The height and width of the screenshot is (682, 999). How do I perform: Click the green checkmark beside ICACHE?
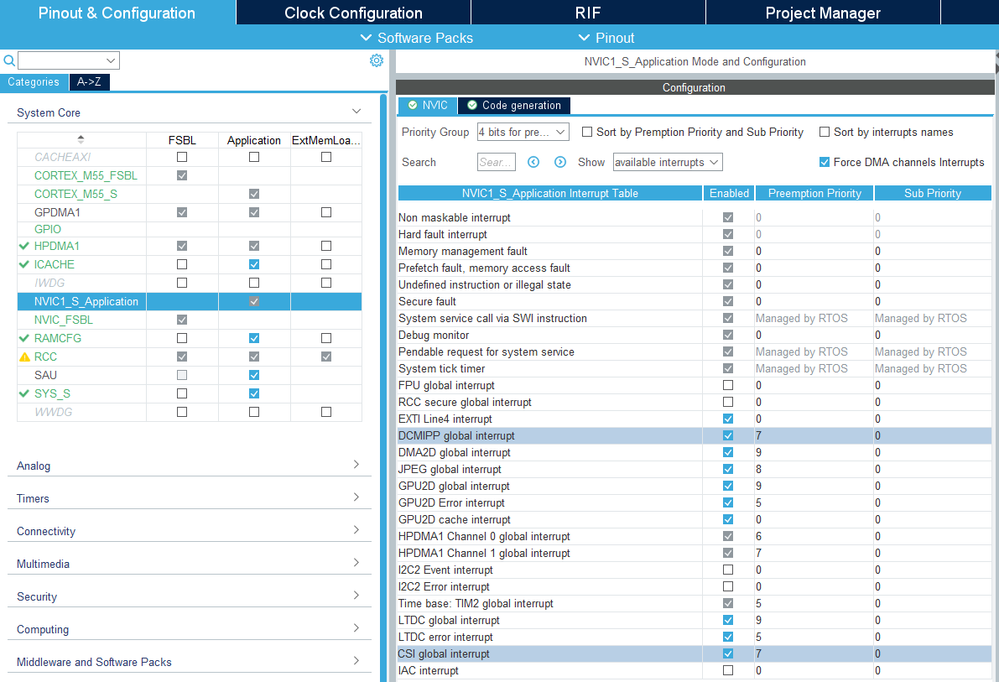[24, 265]
